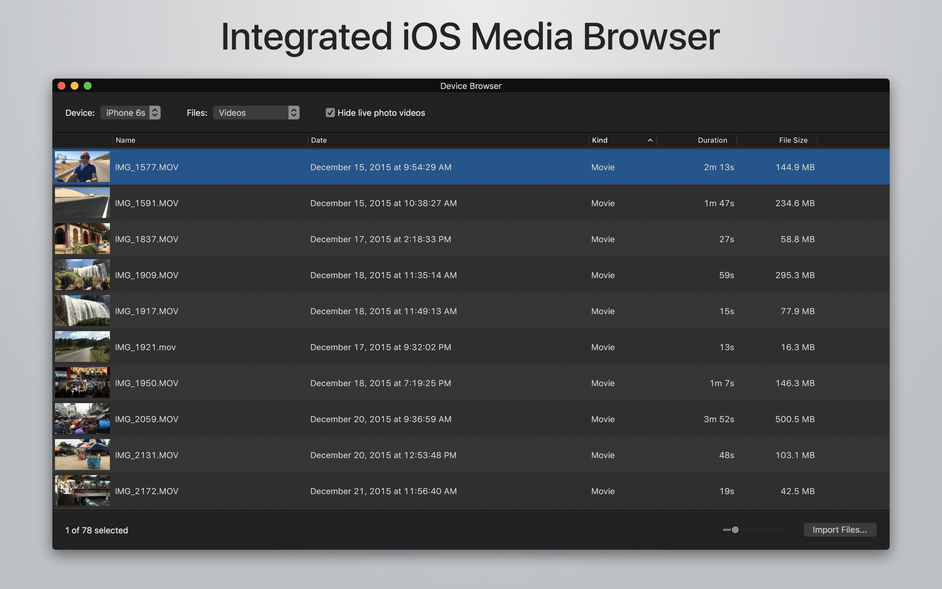Uncheck Hide live photo videos
This screenshot has height=589, width=942.
click(330, 112)
